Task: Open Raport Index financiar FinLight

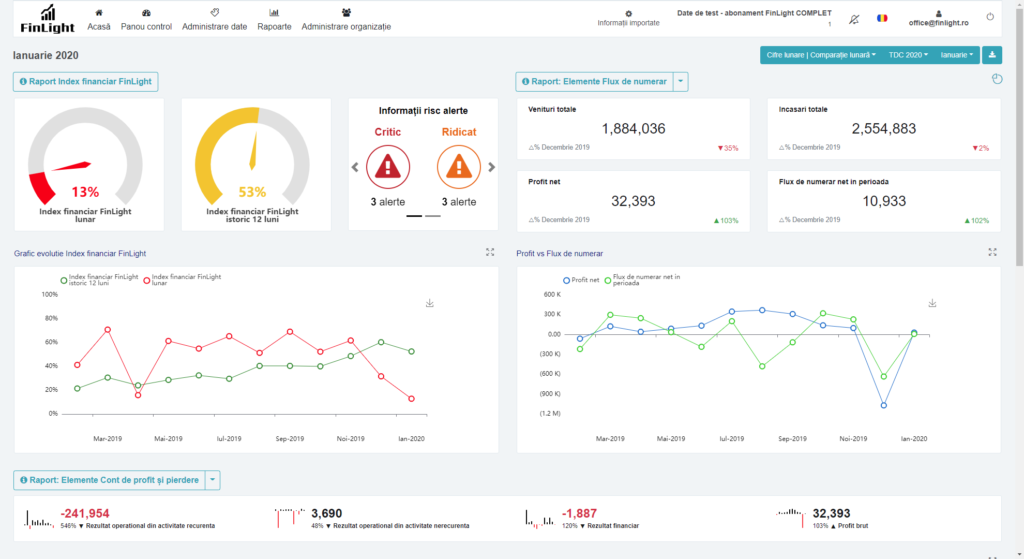Action: point(86,82)
